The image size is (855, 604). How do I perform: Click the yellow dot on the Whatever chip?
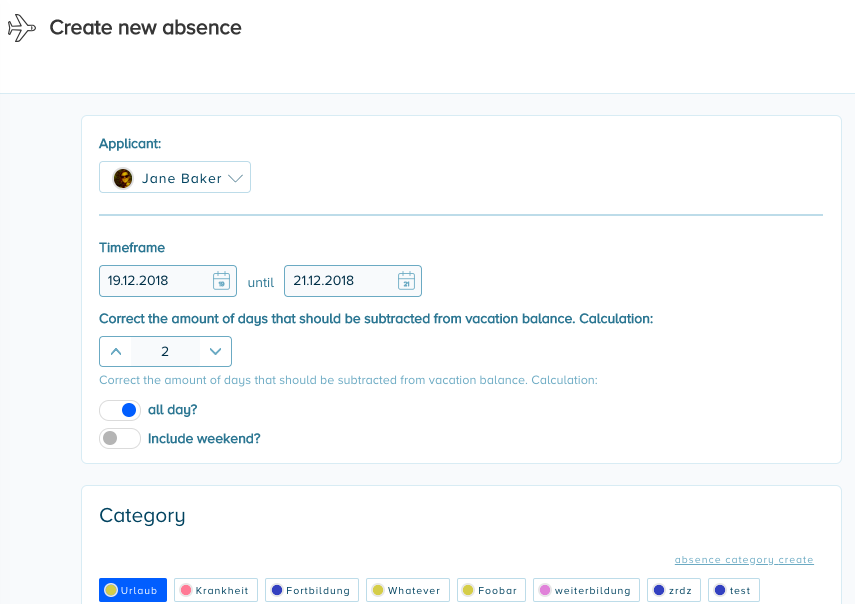(377, 590)
